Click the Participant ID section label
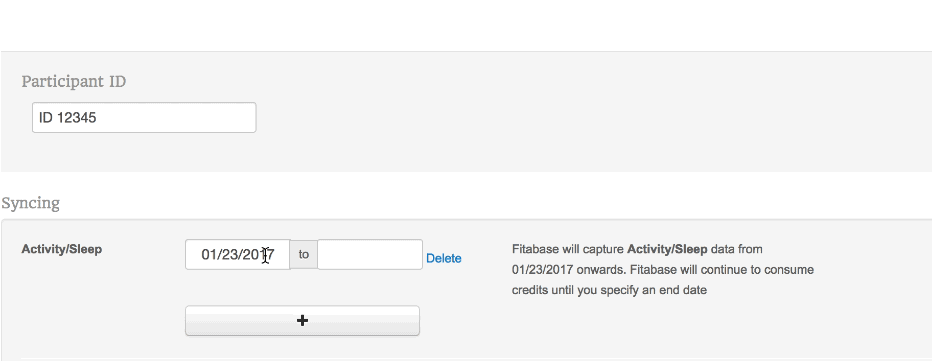This screenshot has height=361, width=932. coord(74,81)
